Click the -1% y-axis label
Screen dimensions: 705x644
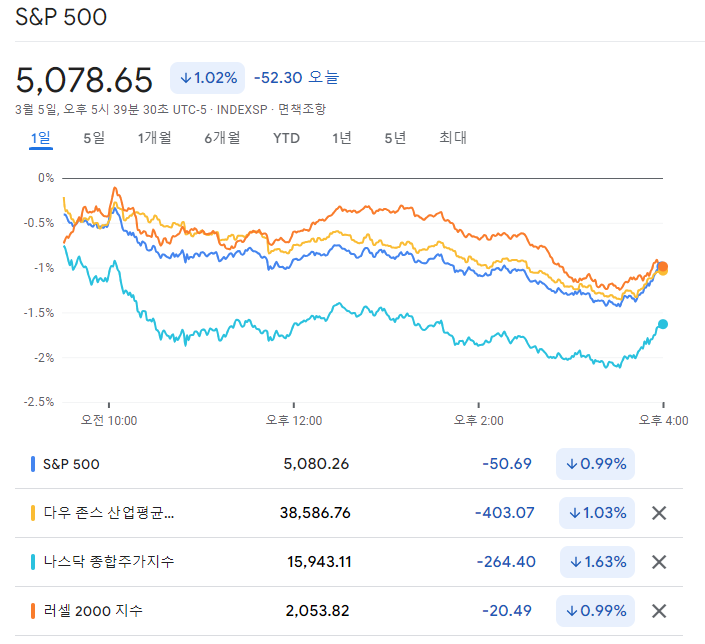click(44, 268)
